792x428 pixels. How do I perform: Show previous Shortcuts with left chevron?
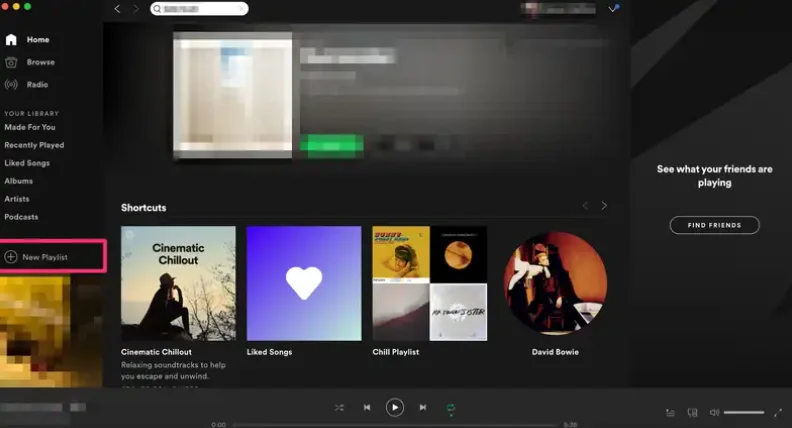585,206
